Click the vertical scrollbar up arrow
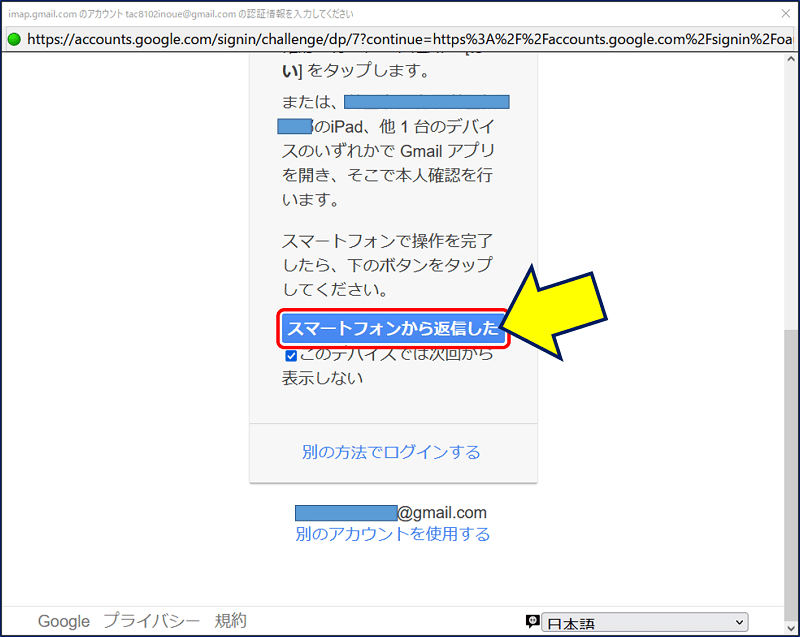 click(791, 59)
